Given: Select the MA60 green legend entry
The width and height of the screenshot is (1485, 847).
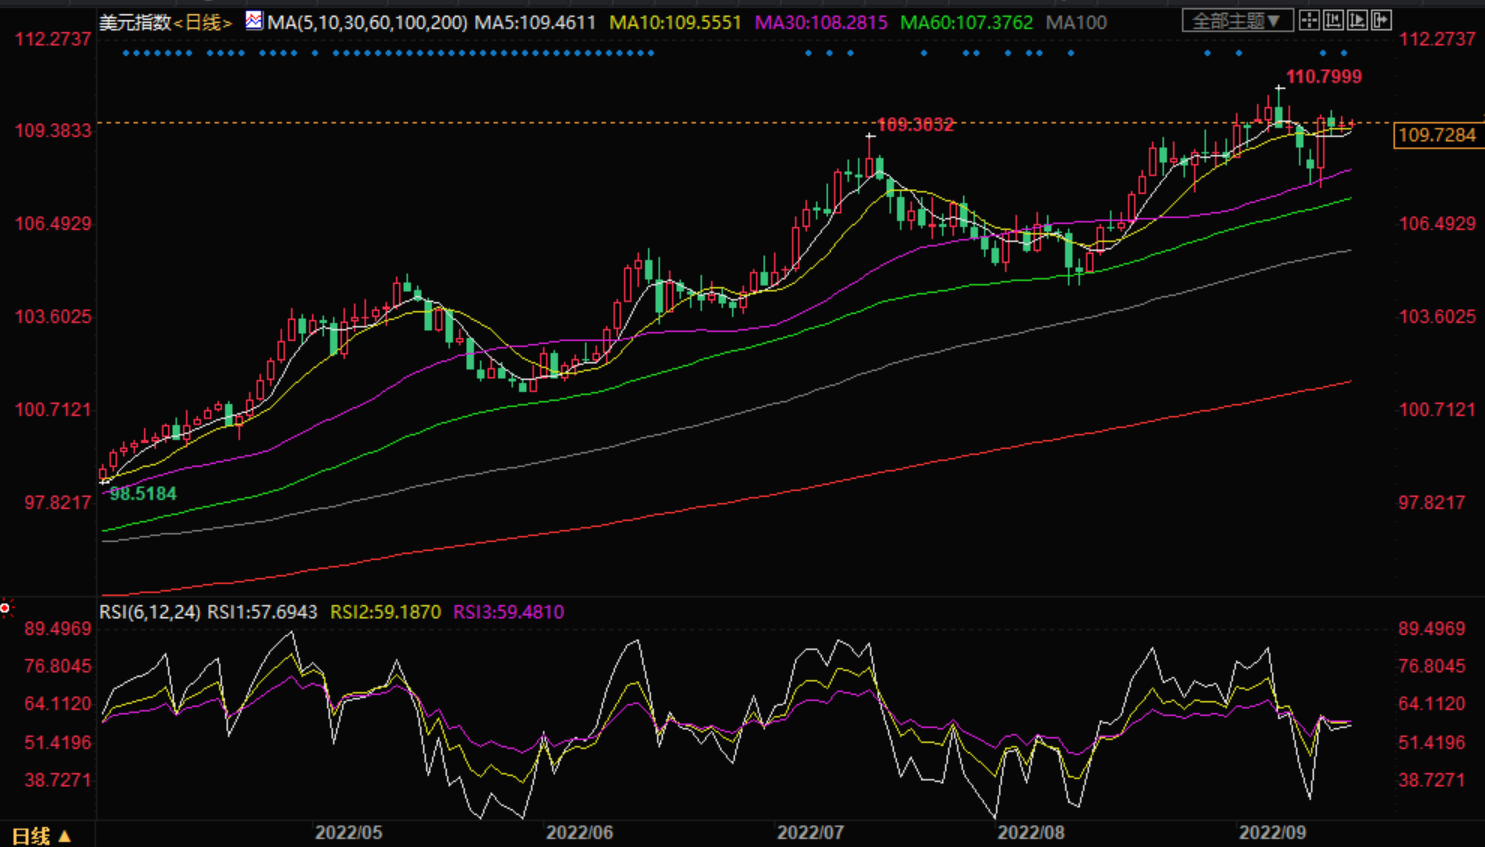Looking at the screenshot, I should pos(966,22).
